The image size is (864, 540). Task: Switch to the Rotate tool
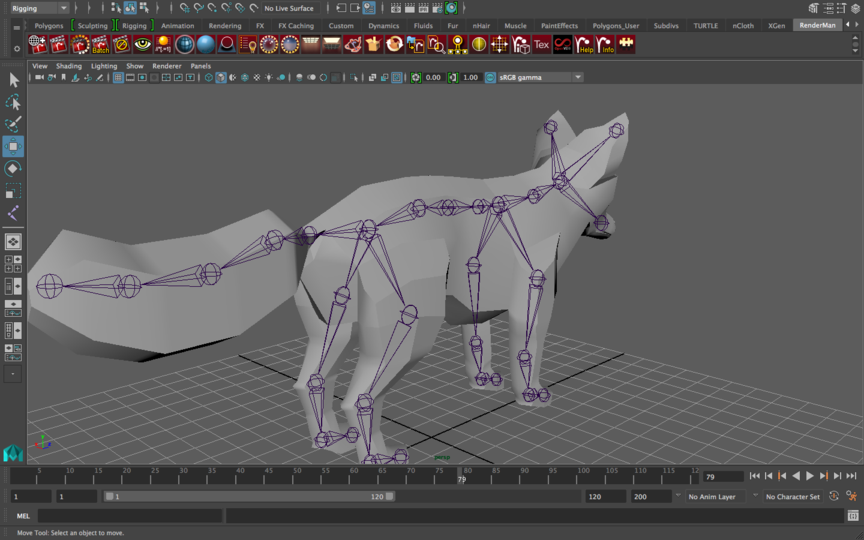[x=13, y=169]
